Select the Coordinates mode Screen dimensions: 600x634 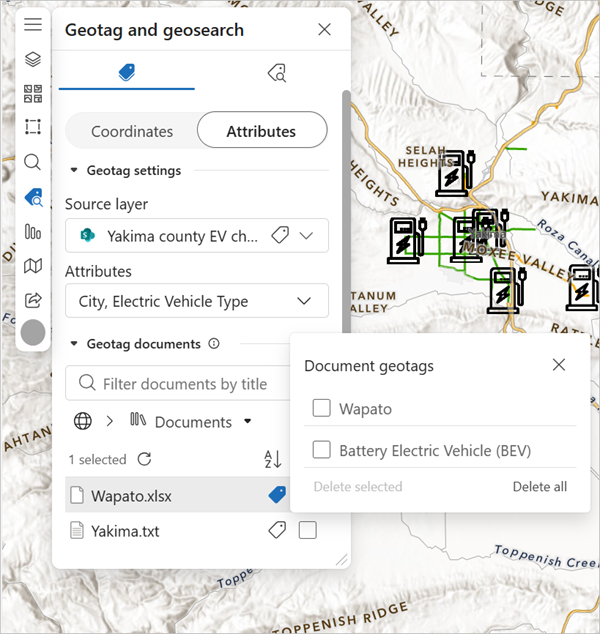point(132,131)
